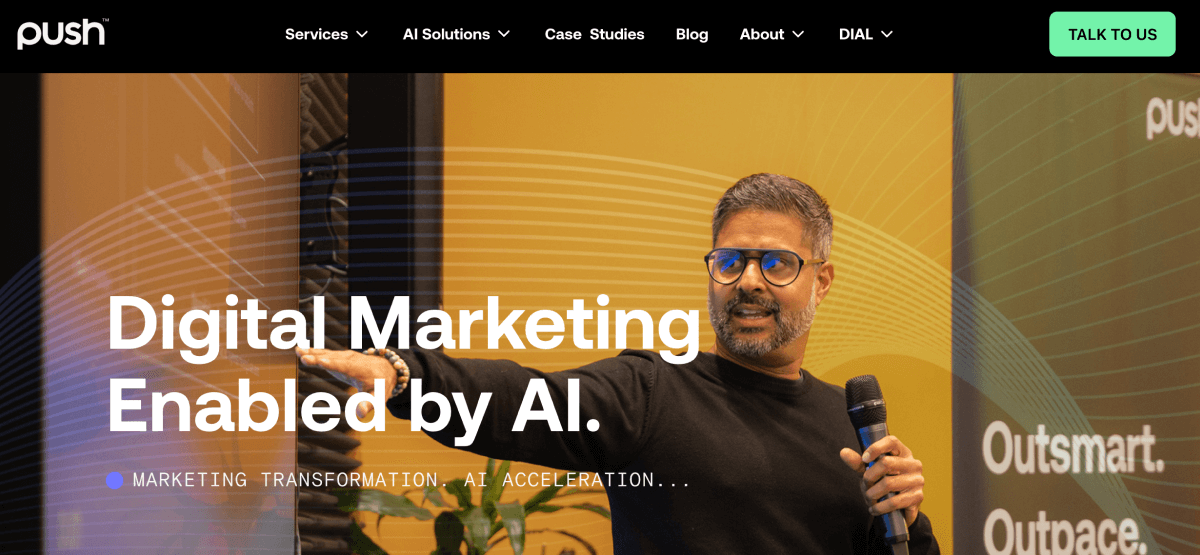The width and height of the screenshot is (1200, 555).
Task: Click the MARKETING TRANSFORMATION. AI ACCELERATION tagline
Action: pos(412,480)
